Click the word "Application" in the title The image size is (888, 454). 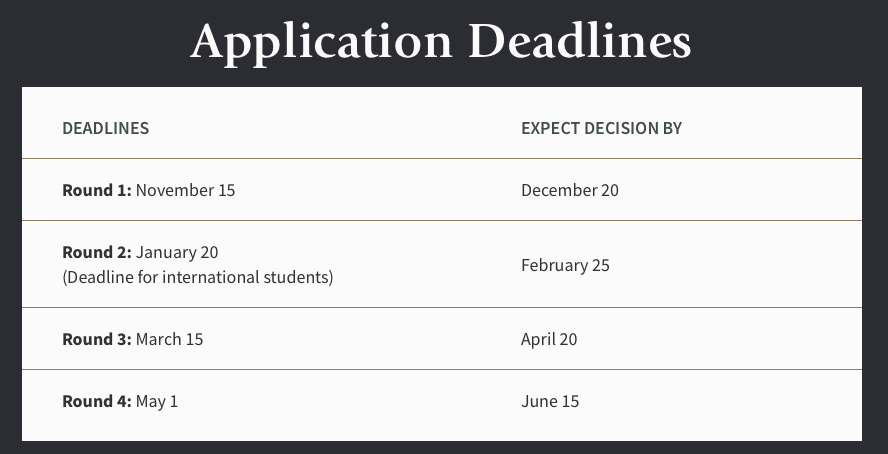point(320,42)
